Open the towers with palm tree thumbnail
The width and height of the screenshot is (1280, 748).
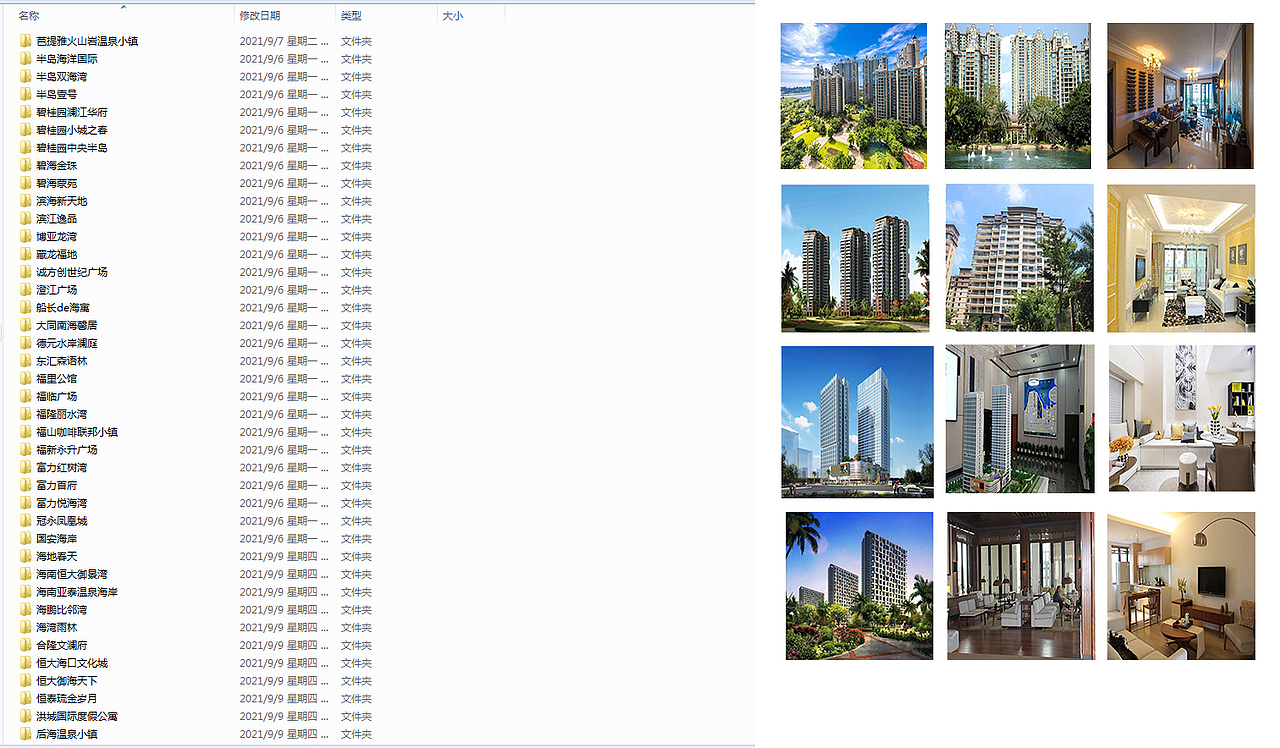click(x=859, y=586)
